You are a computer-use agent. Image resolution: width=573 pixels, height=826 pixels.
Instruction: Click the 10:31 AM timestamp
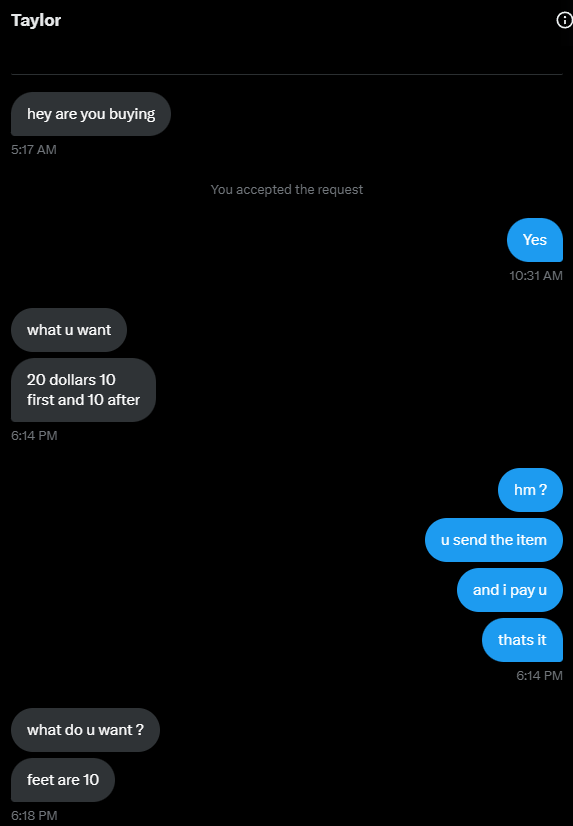pyautogui.click(x=536, y=276)
